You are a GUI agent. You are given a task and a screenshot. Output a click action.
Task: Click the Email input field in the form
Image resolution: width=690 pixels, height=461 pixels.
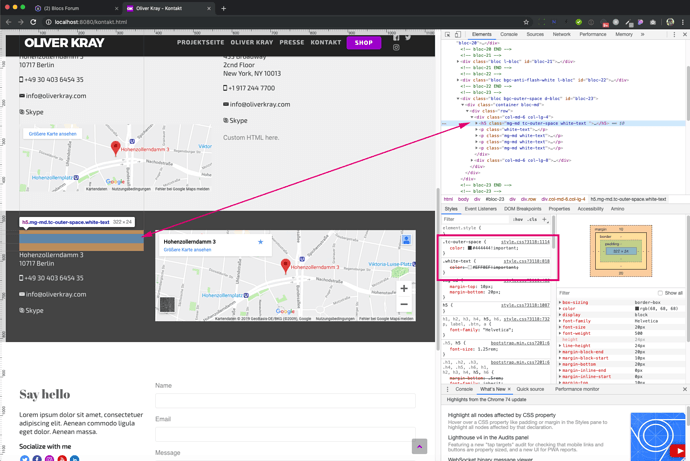pyautogui.click(x=285, y=435)
